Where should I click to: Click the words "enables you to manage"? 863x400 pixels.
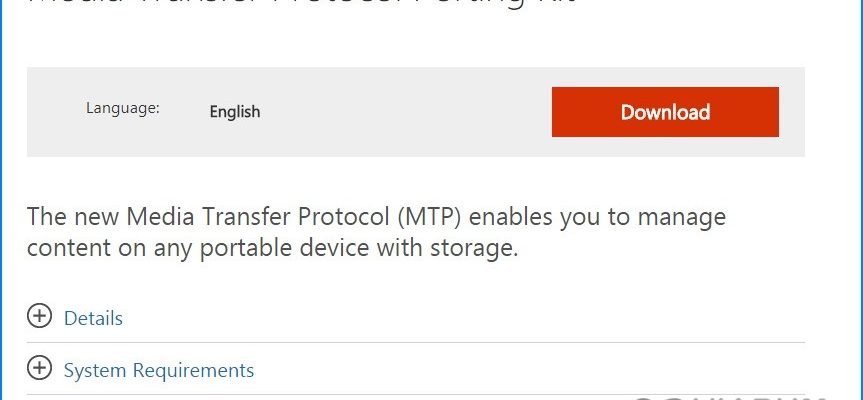coord(597,216)
